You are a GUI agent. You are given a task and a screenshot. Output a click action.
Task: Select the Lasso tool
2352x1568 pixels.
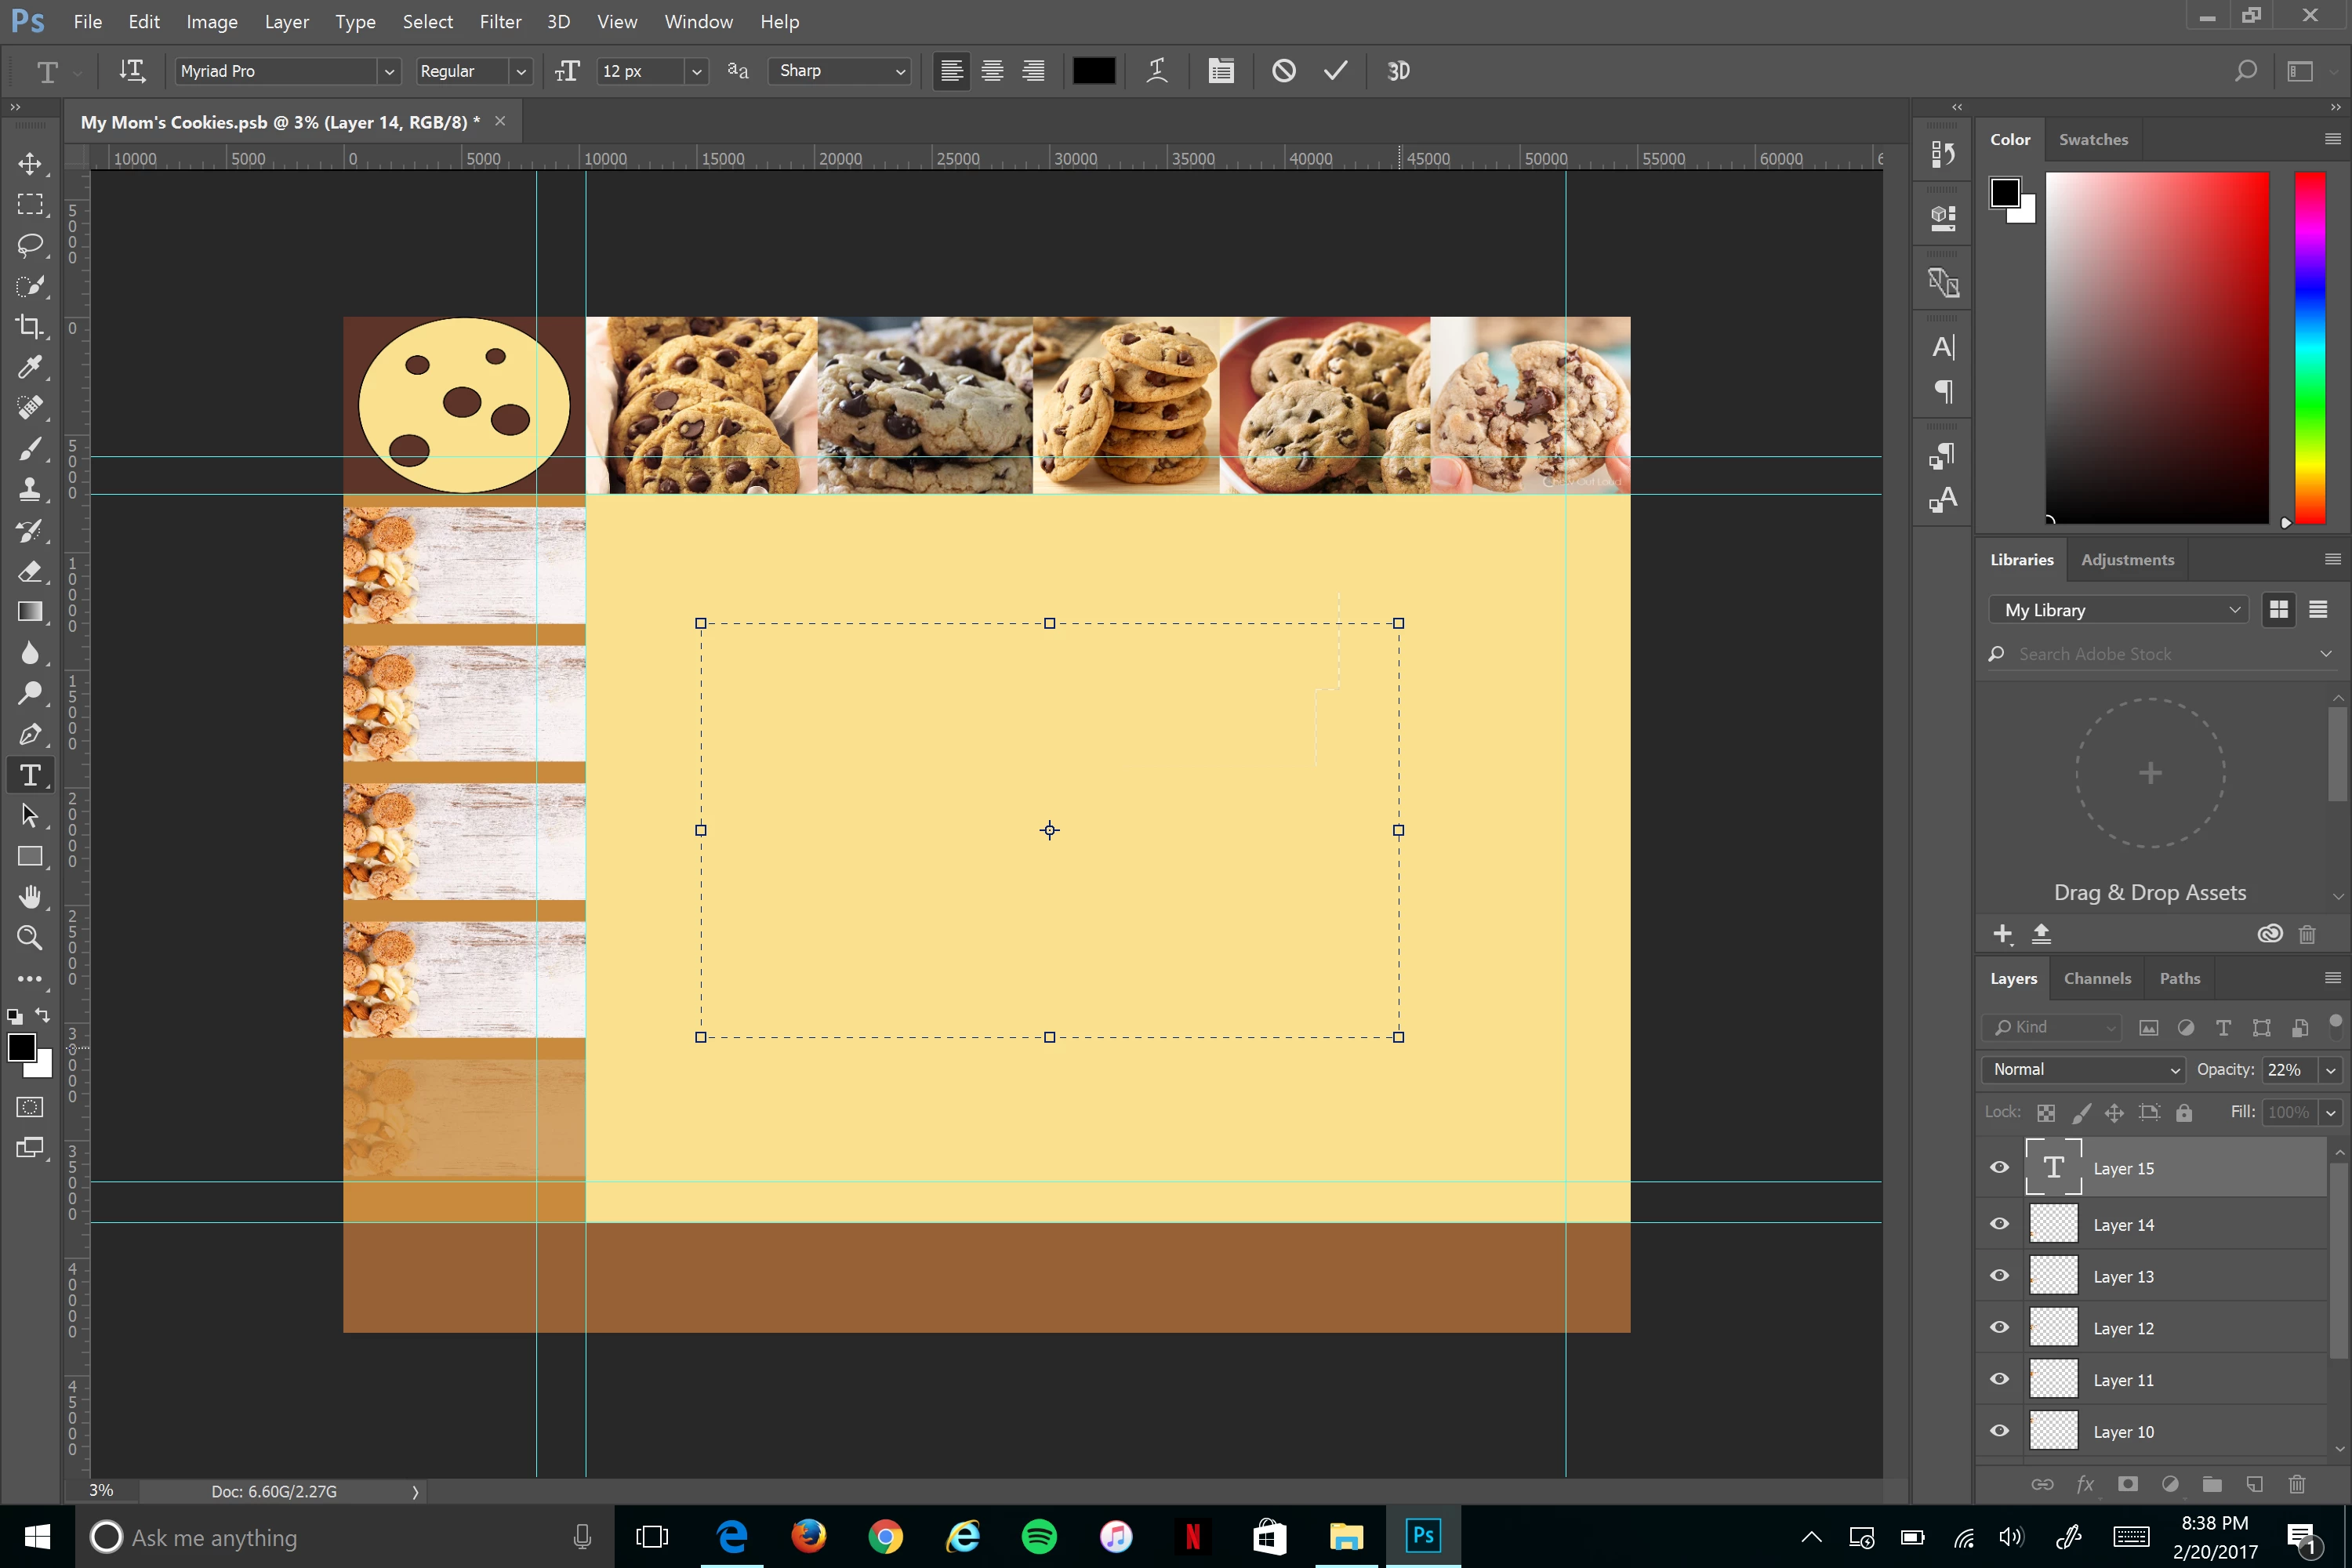[x=30, y=245]
